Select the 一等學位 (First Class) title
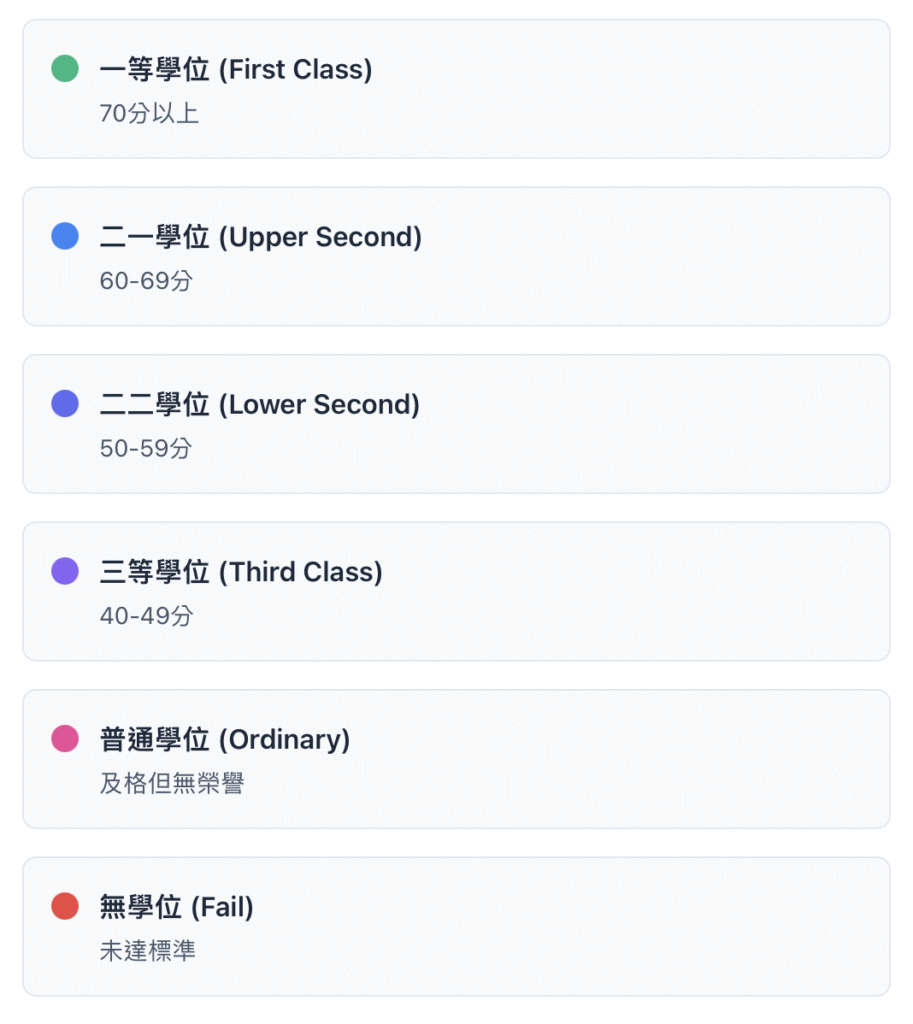 pyautogui.click(x=236, y=70)
